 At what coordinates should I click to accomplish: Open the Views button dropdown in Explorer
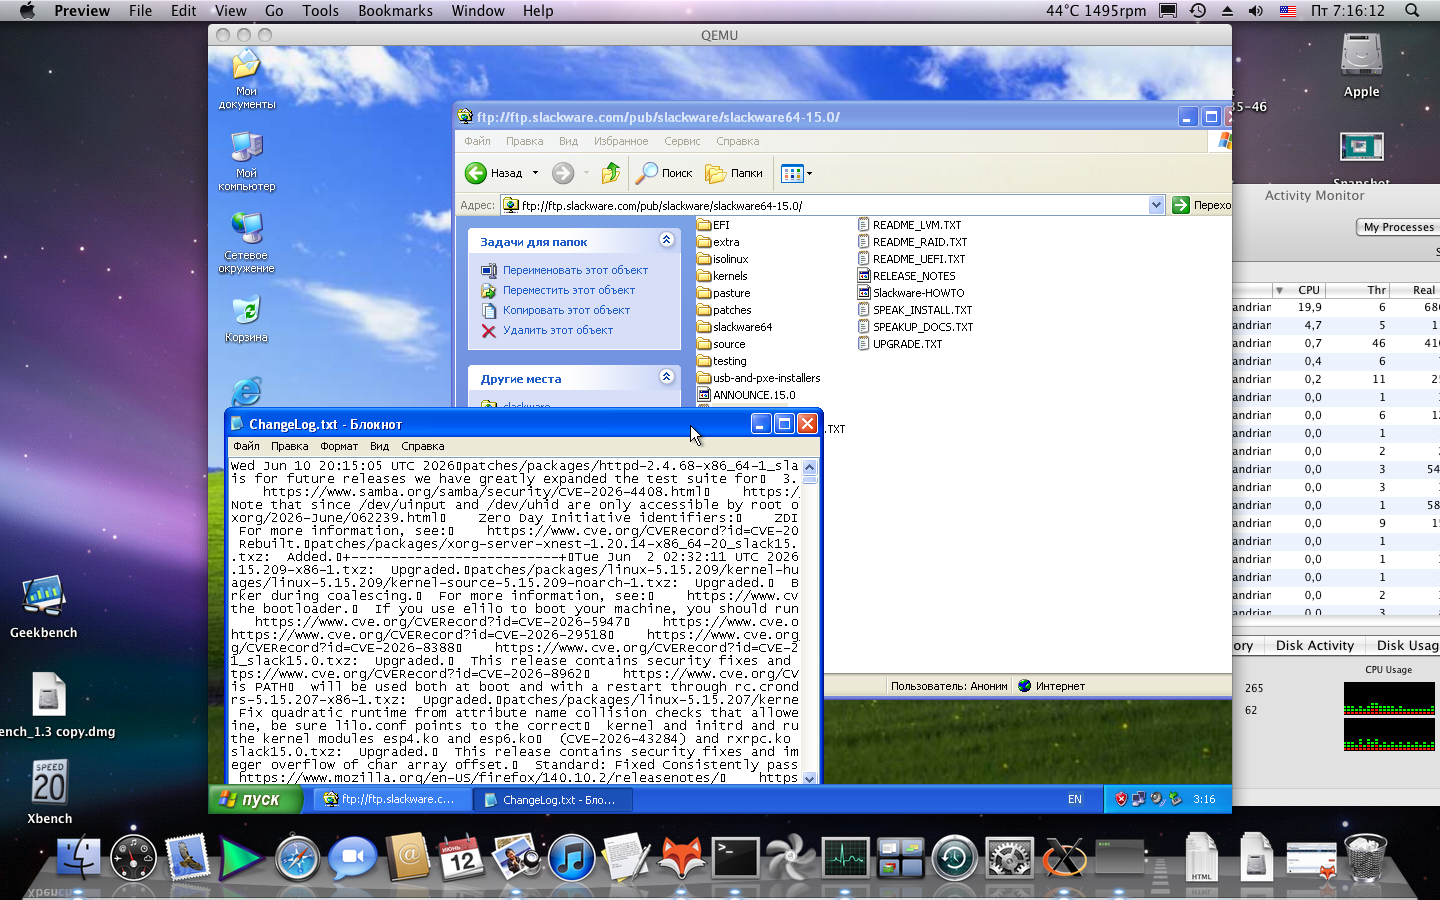[796, 173]
